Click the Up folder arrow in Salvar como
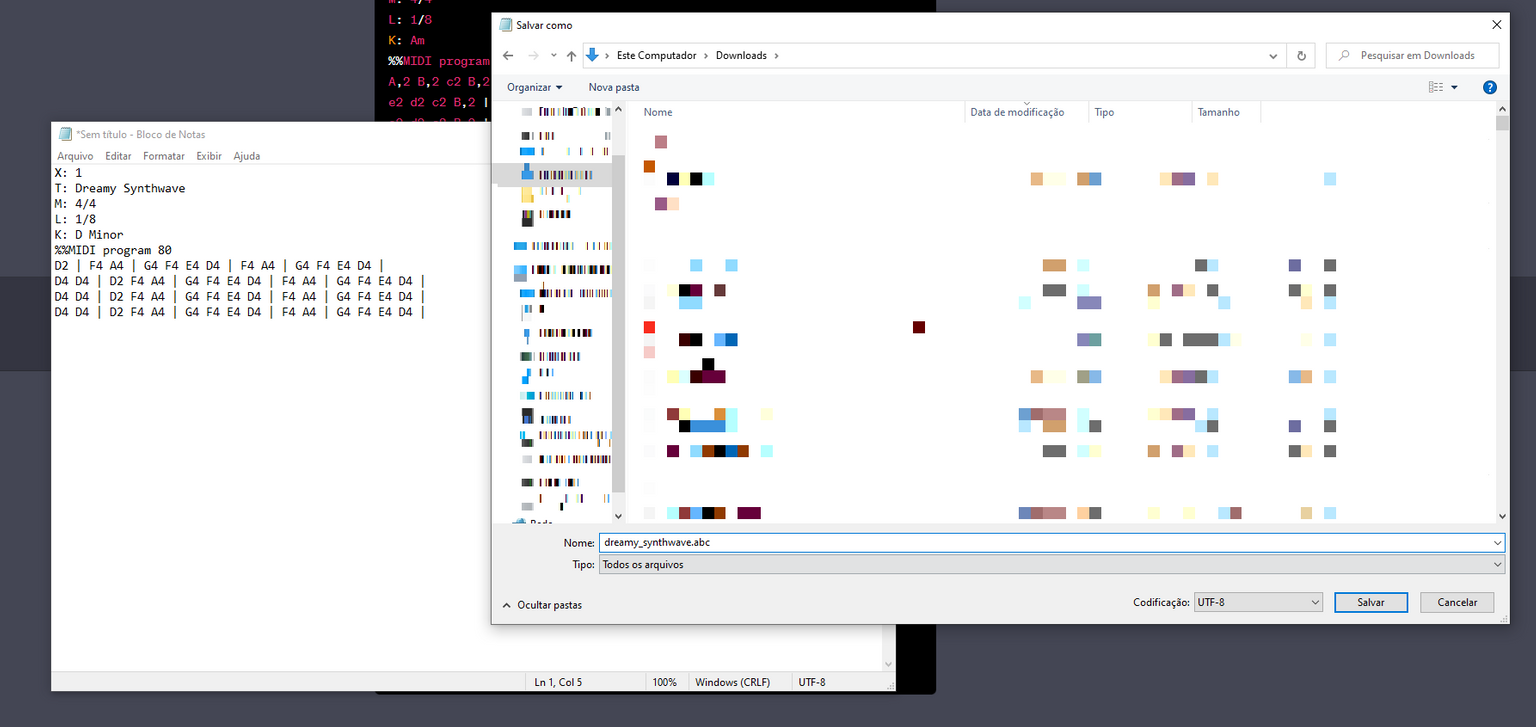This screenshot has width=1536, height=727. (x=571, y=56)
